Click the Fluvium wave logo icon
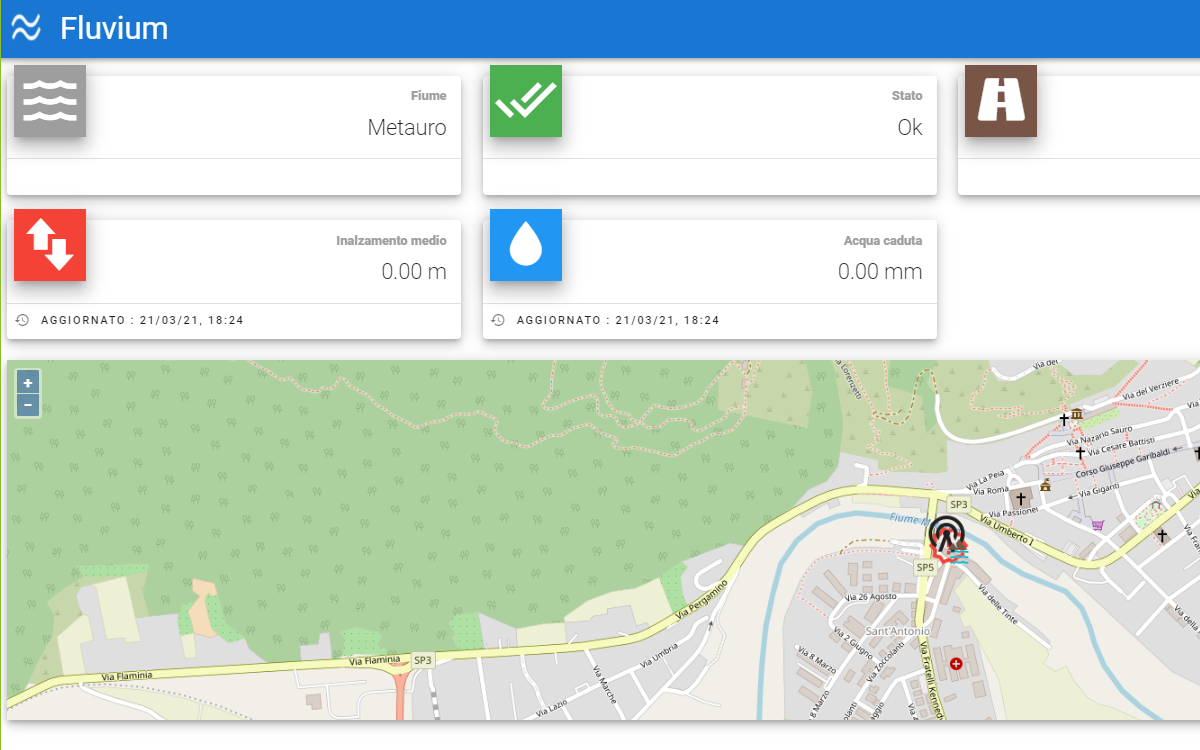 pyautogui.click(x=26, y=28)
